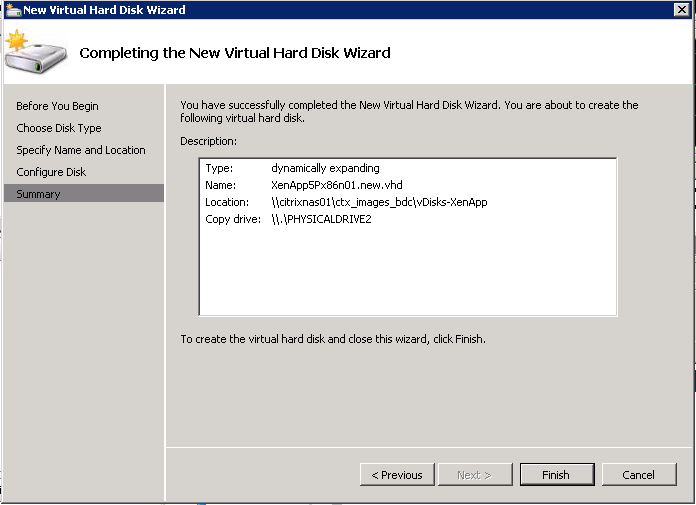Open the Before You Begin step
The image size is (696, 505).
pos(57,106)
